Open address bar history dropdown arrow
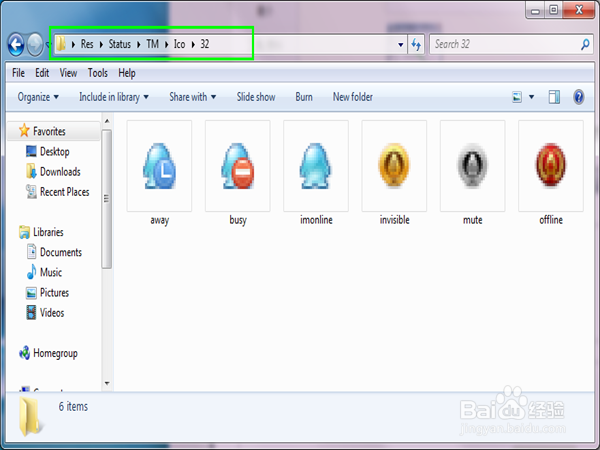 click(401, 45)
